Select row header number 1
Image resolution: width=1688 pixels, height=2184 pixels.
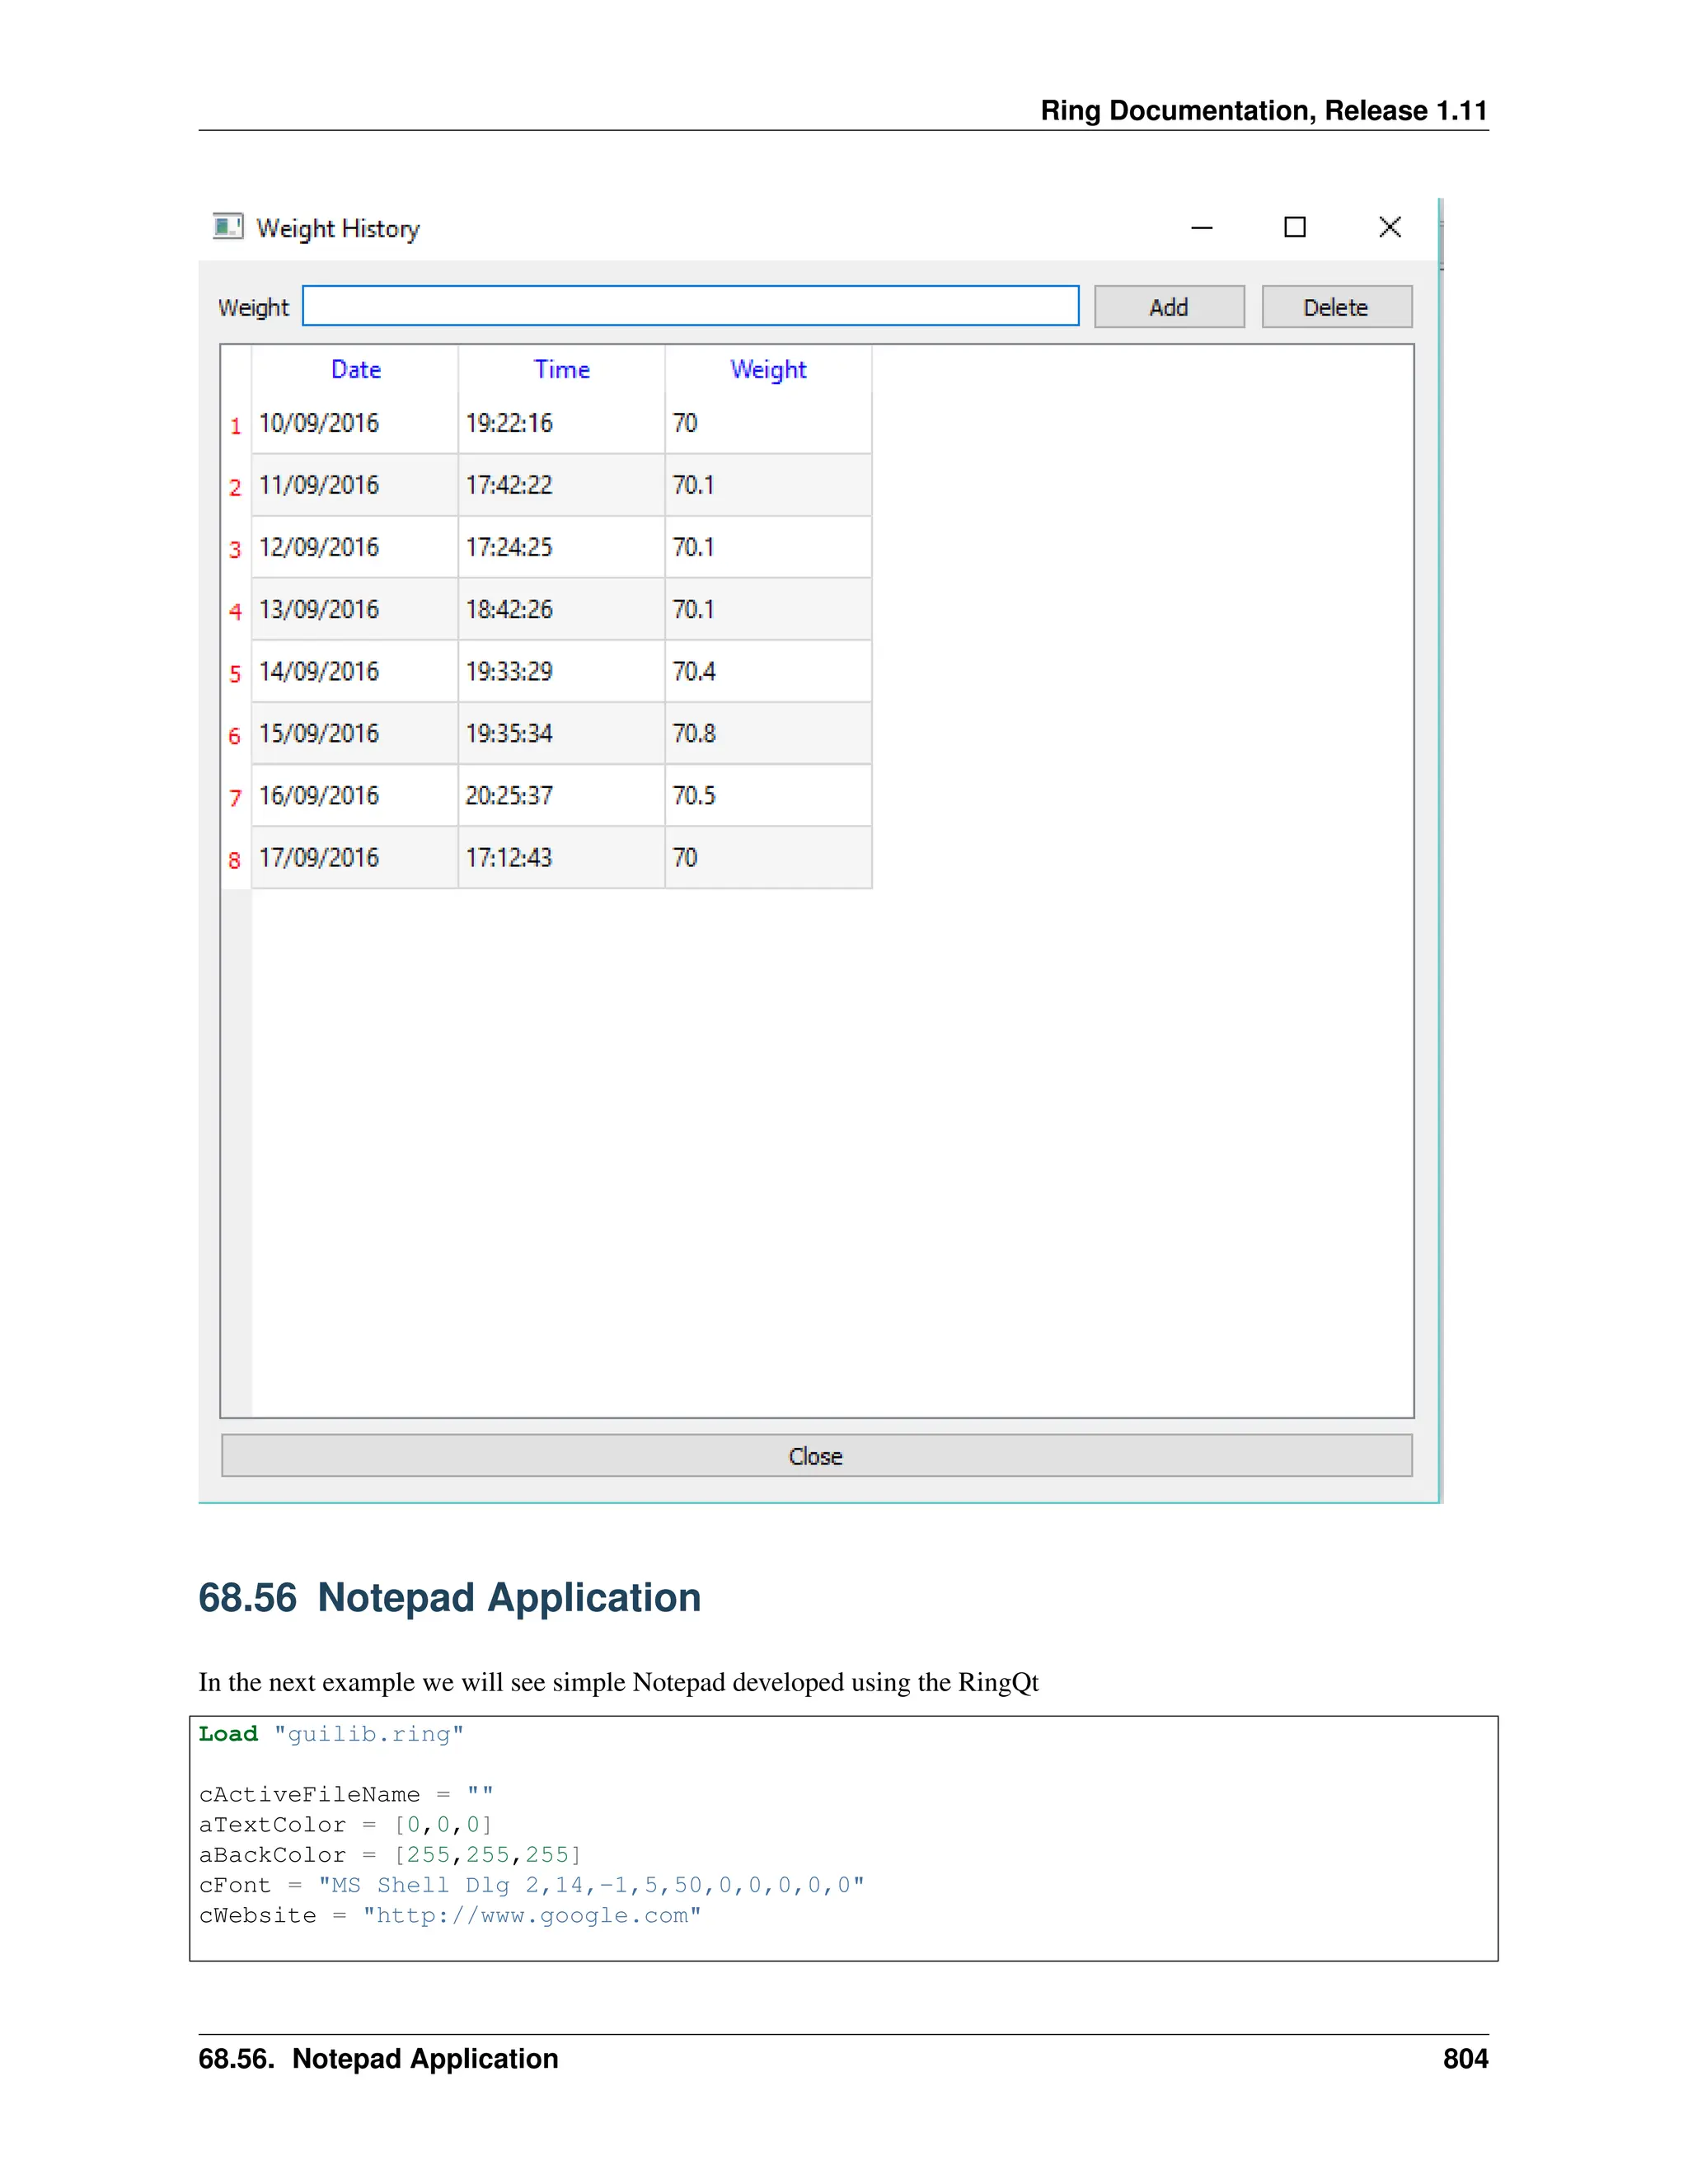pos(236,426)
